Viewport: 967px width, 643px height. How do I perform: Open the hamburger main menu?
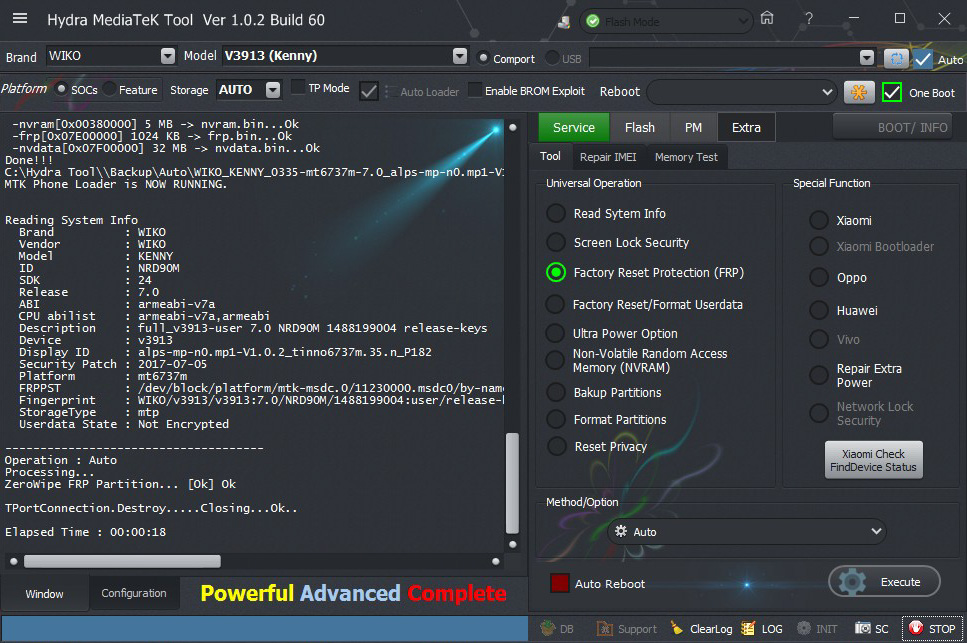click(20, 18)
